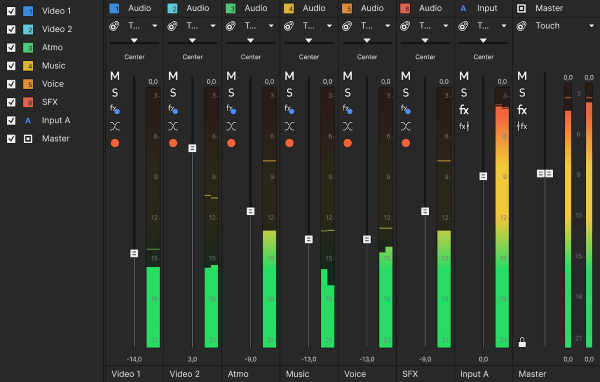Unlock the Master fader lock icon

522,342
